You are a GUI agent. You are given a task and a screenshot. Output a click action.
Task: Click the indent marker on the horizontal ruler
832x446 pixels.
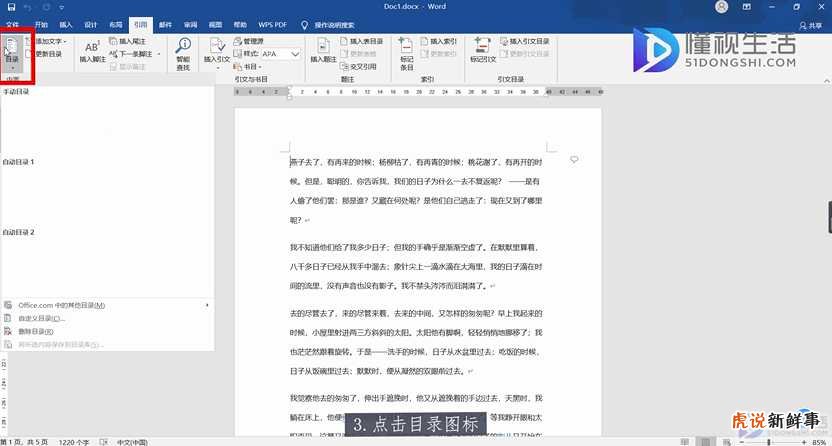289,93
